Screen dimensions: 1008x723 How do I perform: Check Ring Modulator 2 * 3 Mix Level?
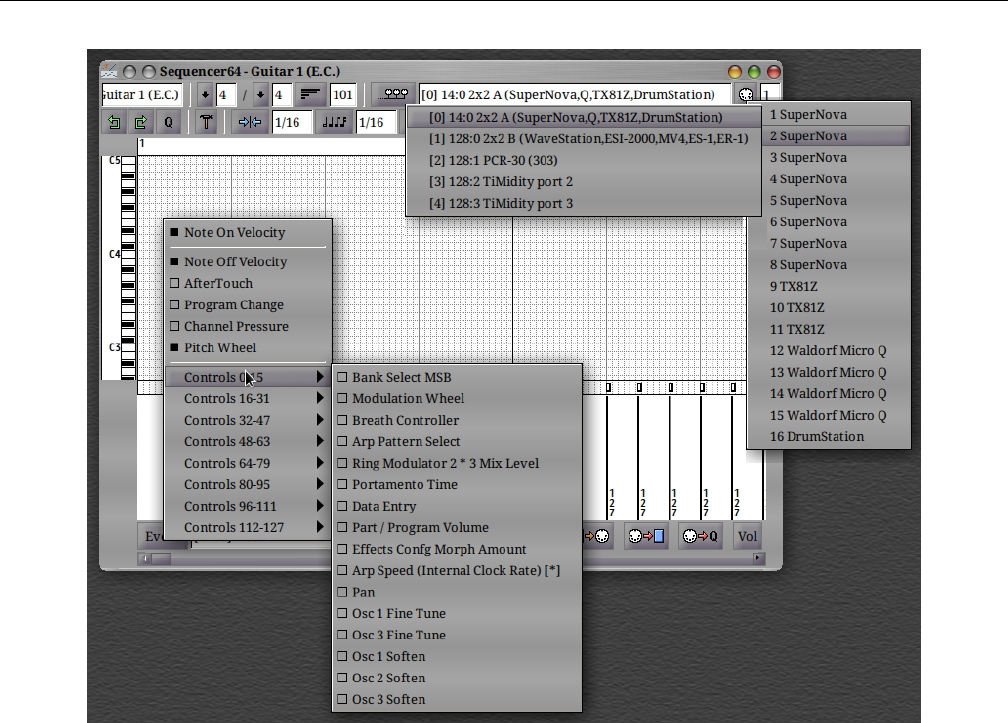point(342,463)
